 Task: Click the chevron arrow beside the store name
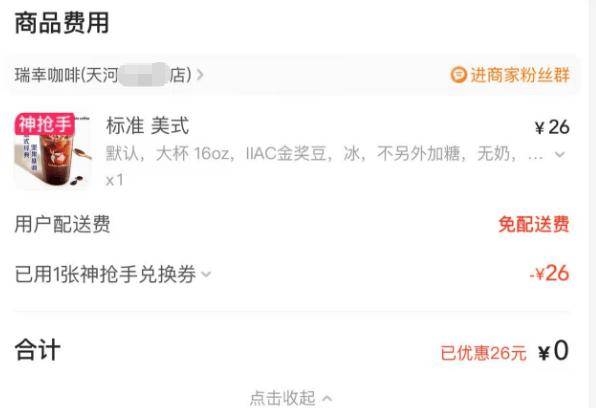[x=200, y=75]
